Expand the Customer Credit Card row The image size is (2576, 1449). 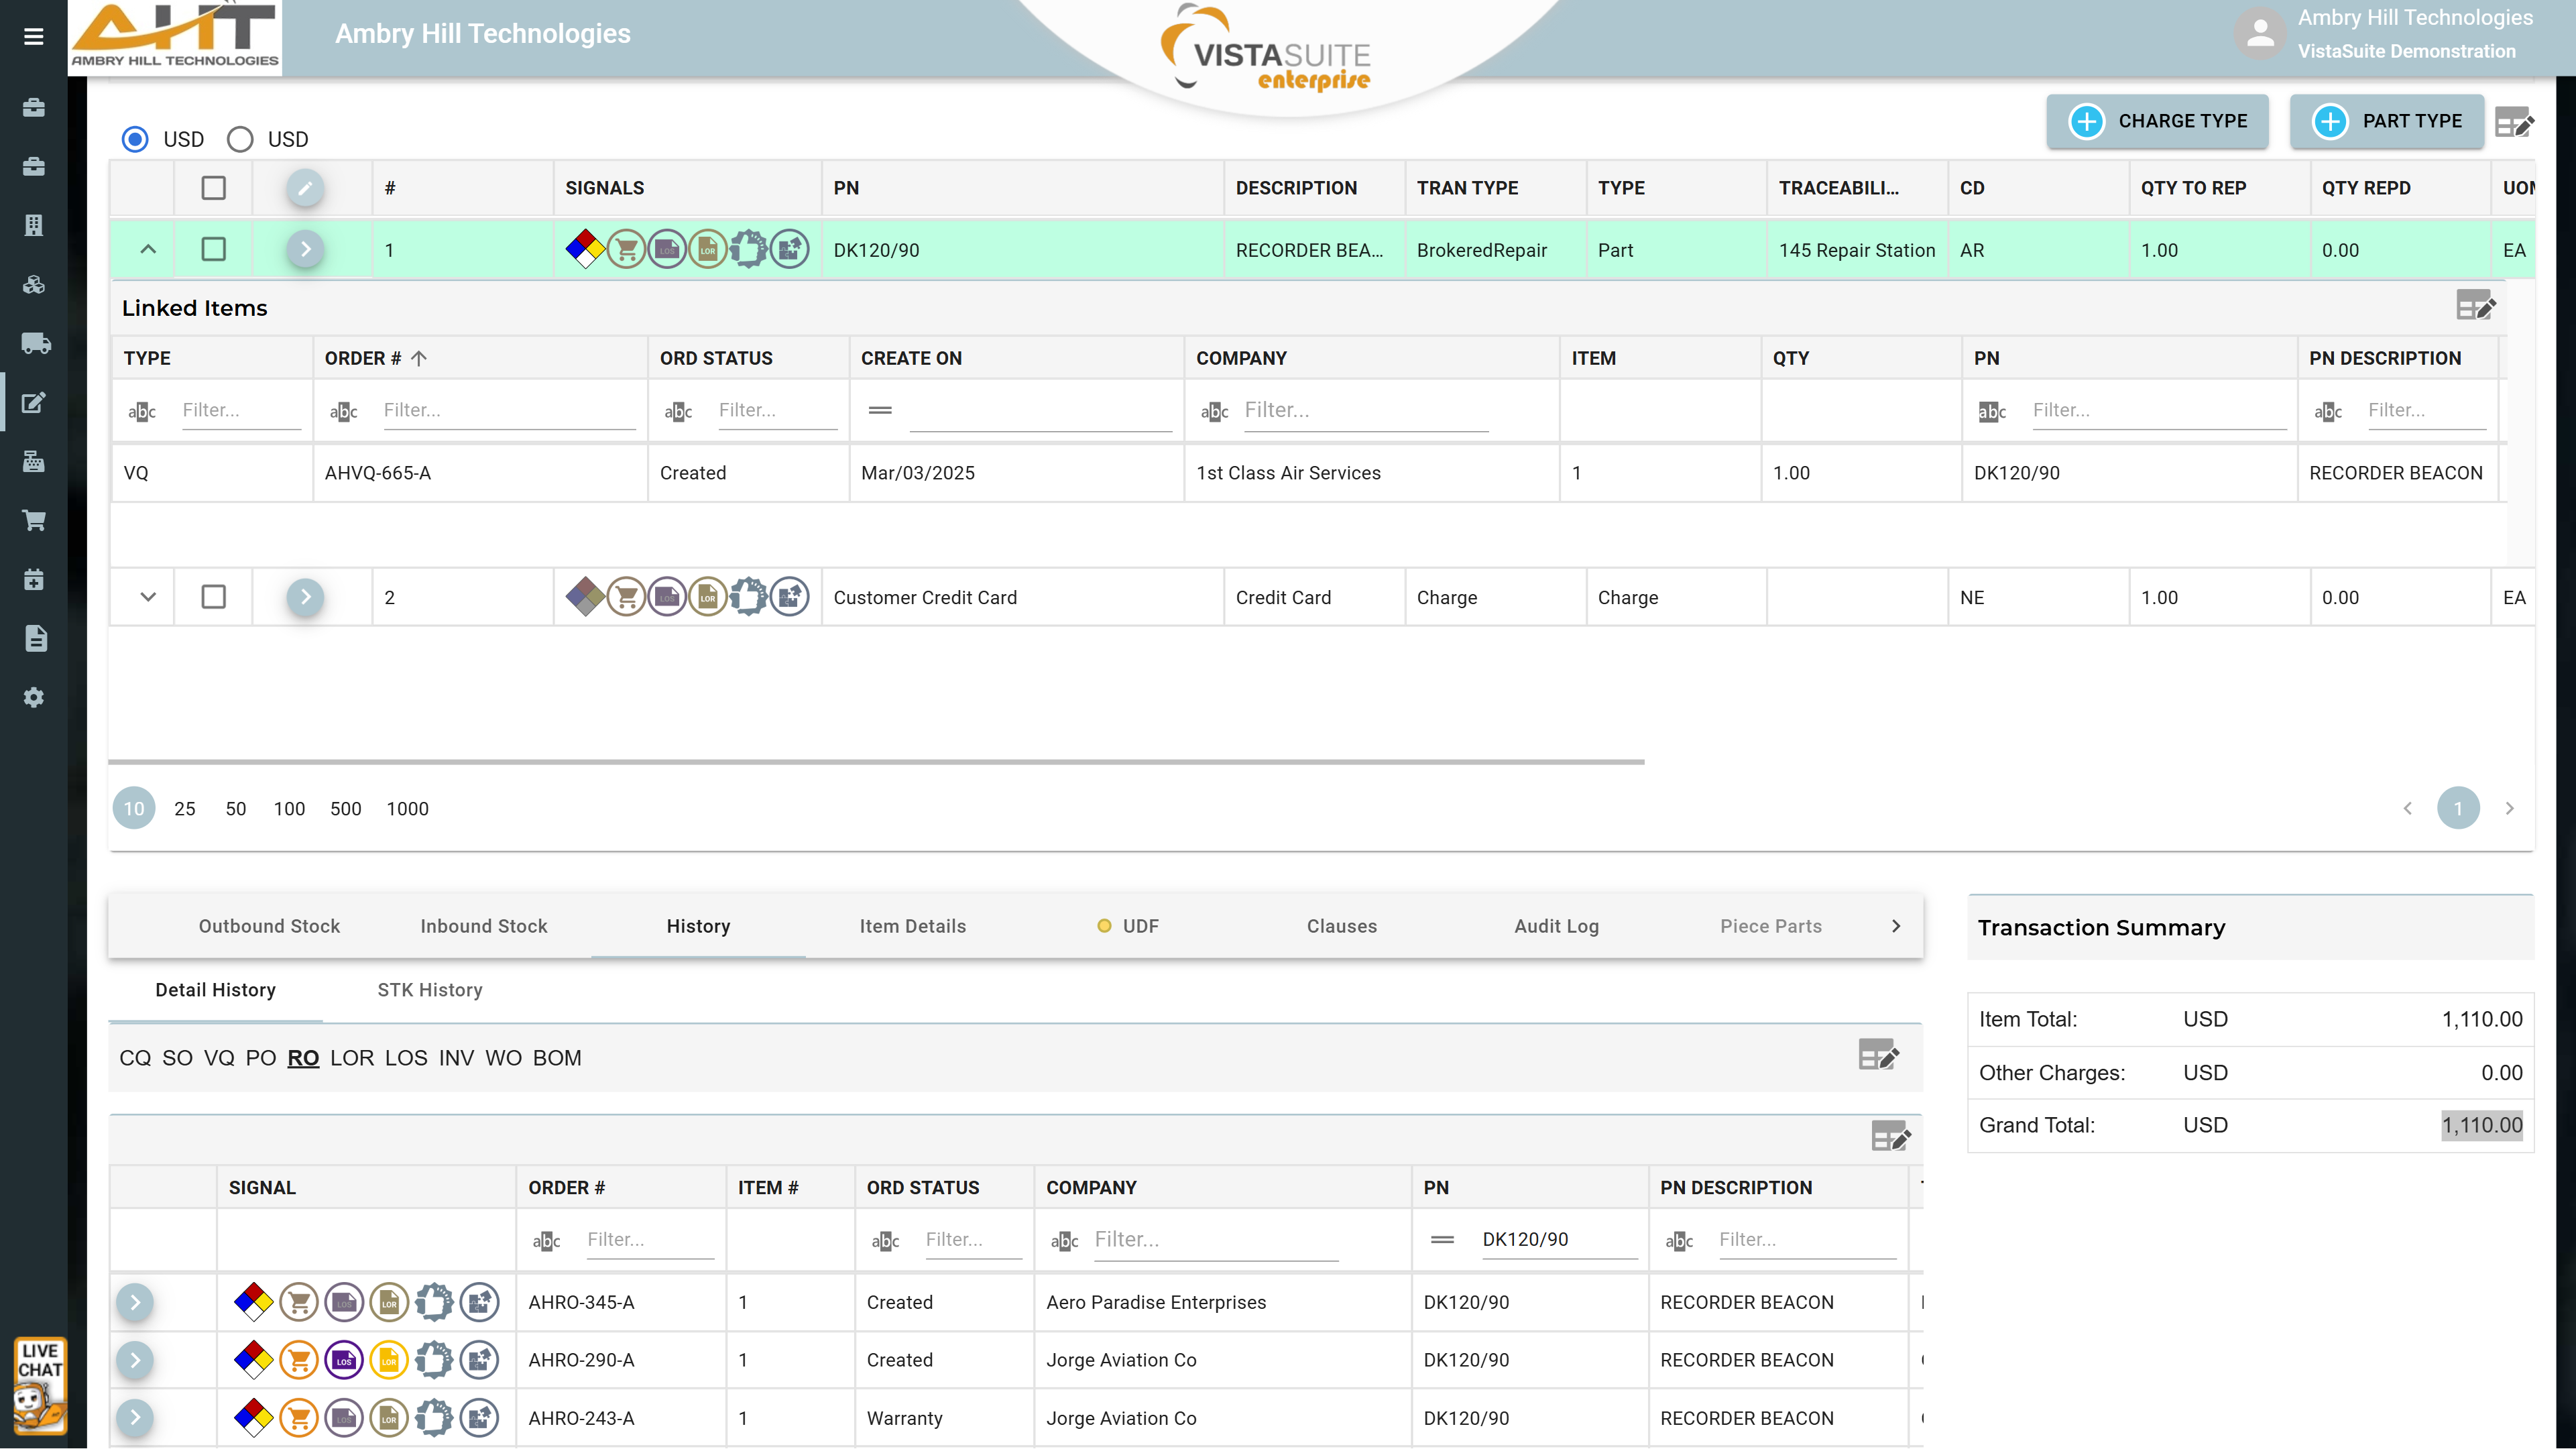point(148,597)
